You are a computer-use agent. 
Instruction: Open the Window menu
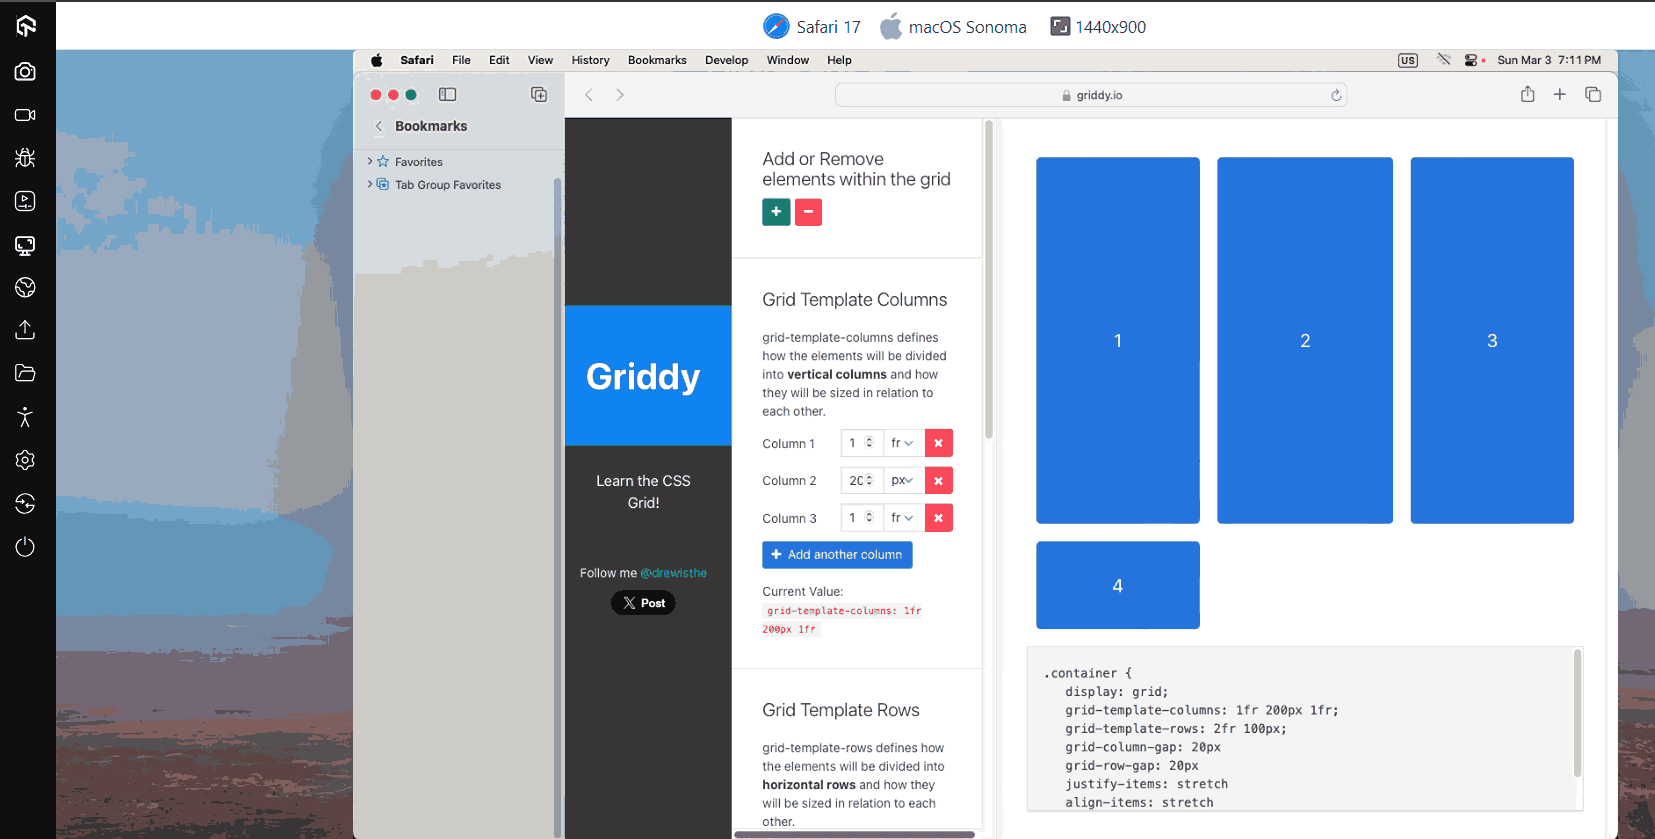click(x=788, y=60)
